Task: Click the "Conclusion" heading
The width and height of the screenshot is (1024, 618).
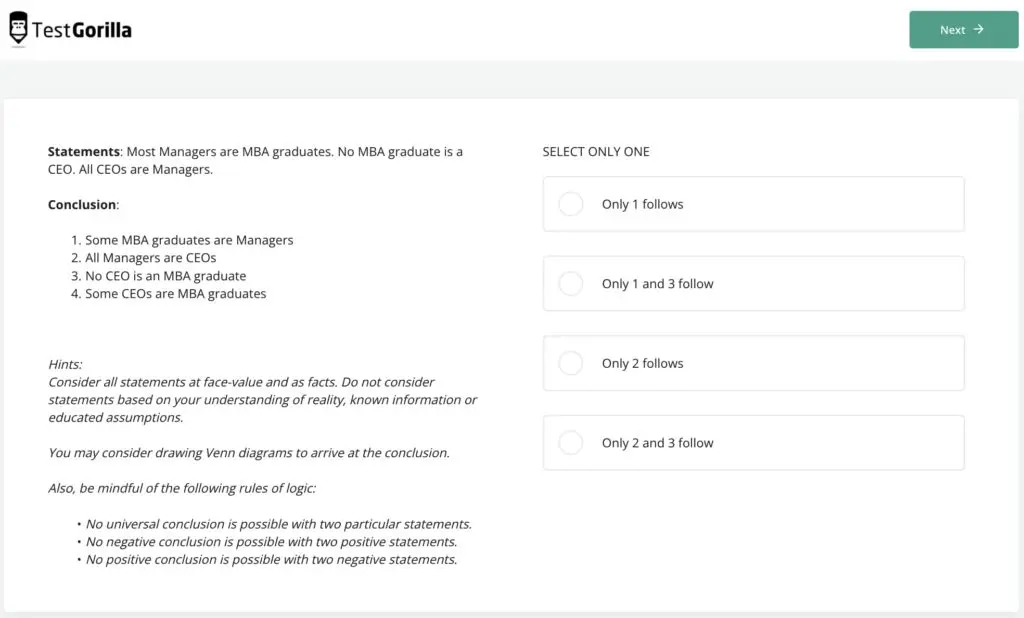Action: 82,204
